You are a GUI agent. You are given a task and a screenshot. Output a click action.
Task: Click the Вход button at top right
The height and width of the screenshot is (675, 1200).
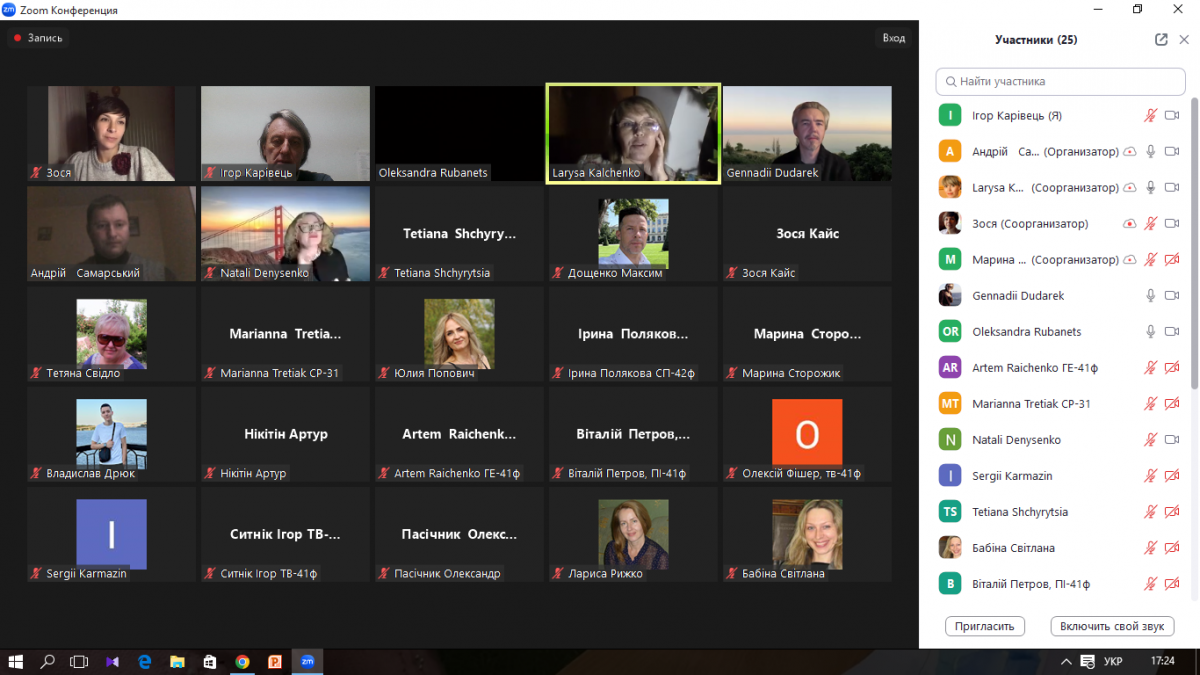893,38
